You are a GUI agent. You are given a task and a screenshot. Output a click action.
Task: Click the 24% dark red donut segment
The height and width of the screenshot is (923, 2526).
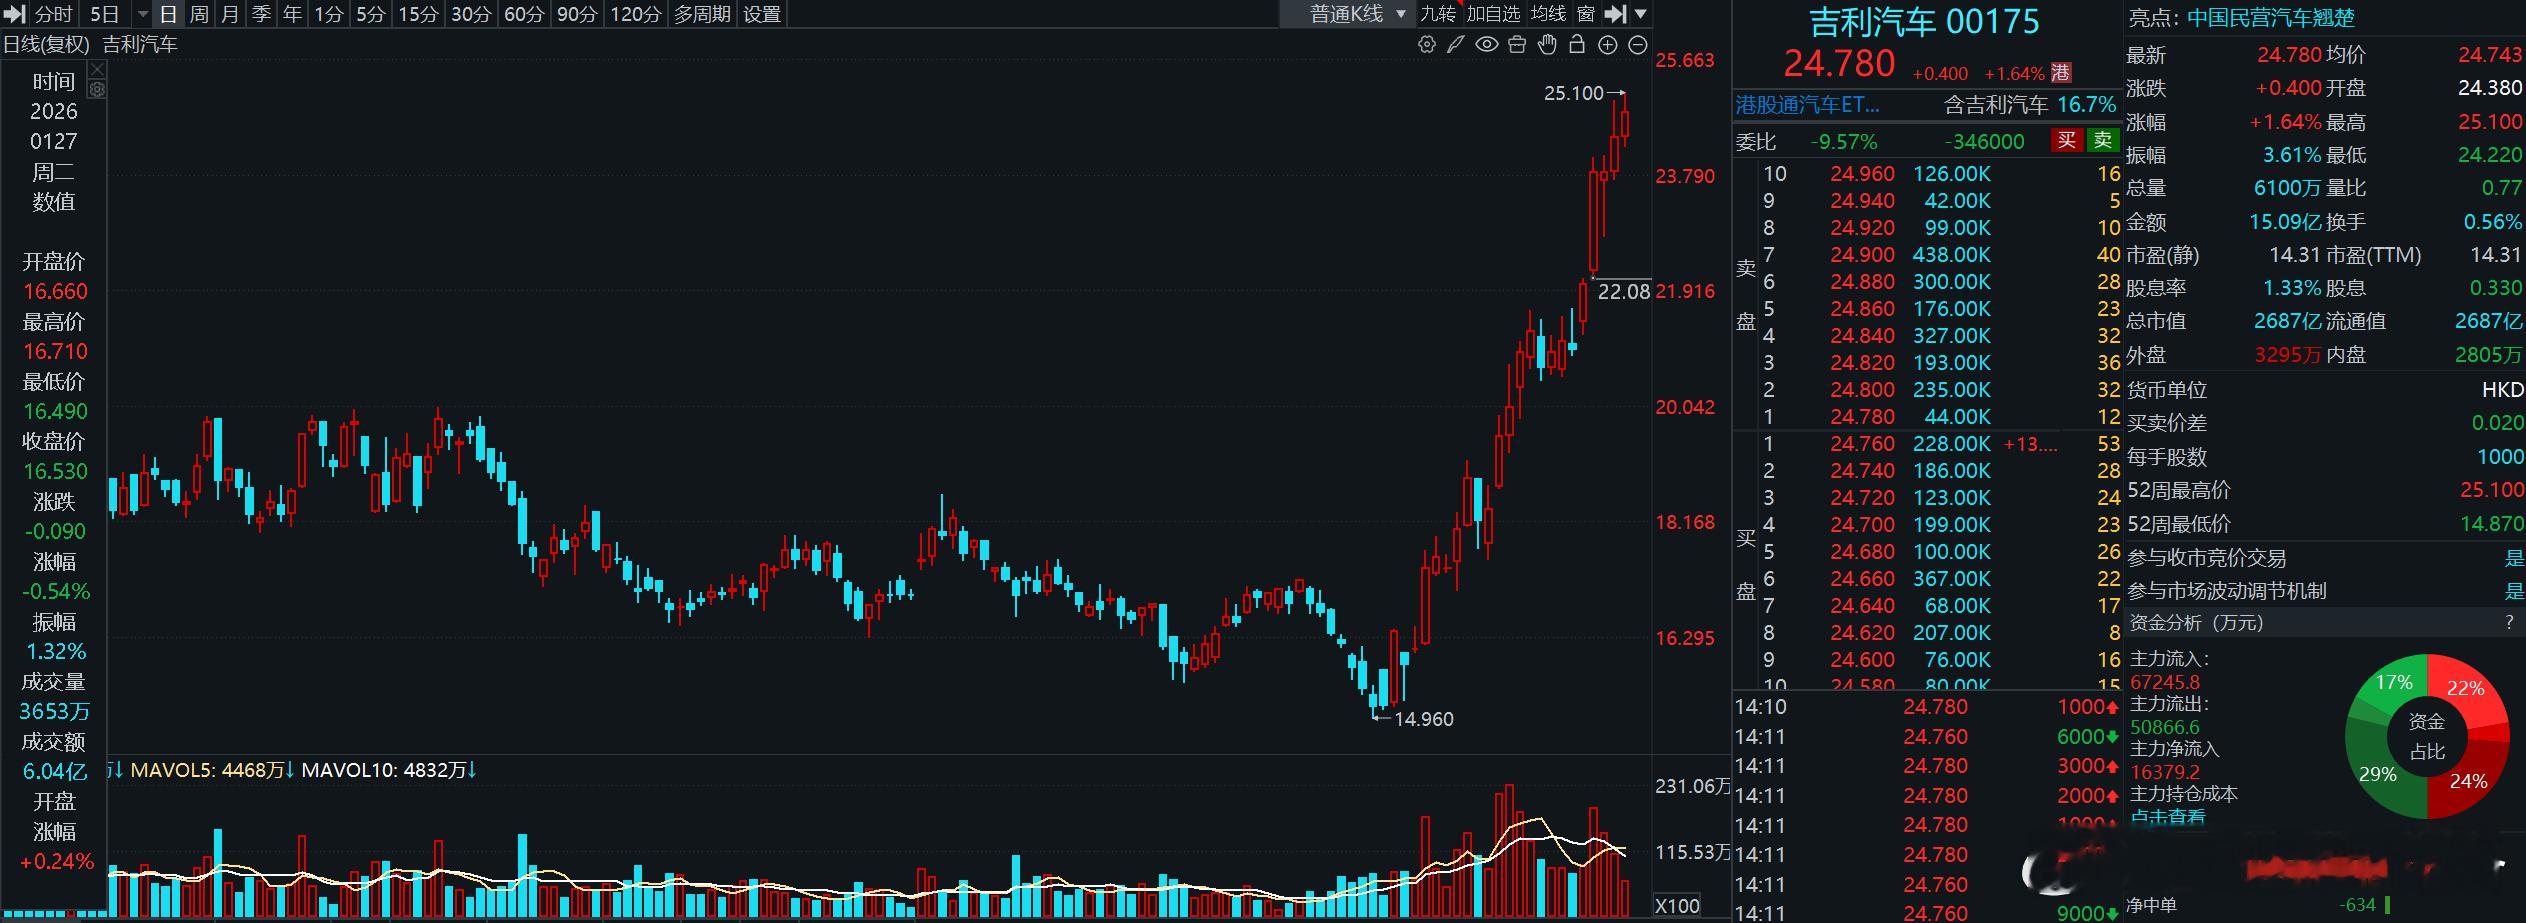pos(2468,781)
